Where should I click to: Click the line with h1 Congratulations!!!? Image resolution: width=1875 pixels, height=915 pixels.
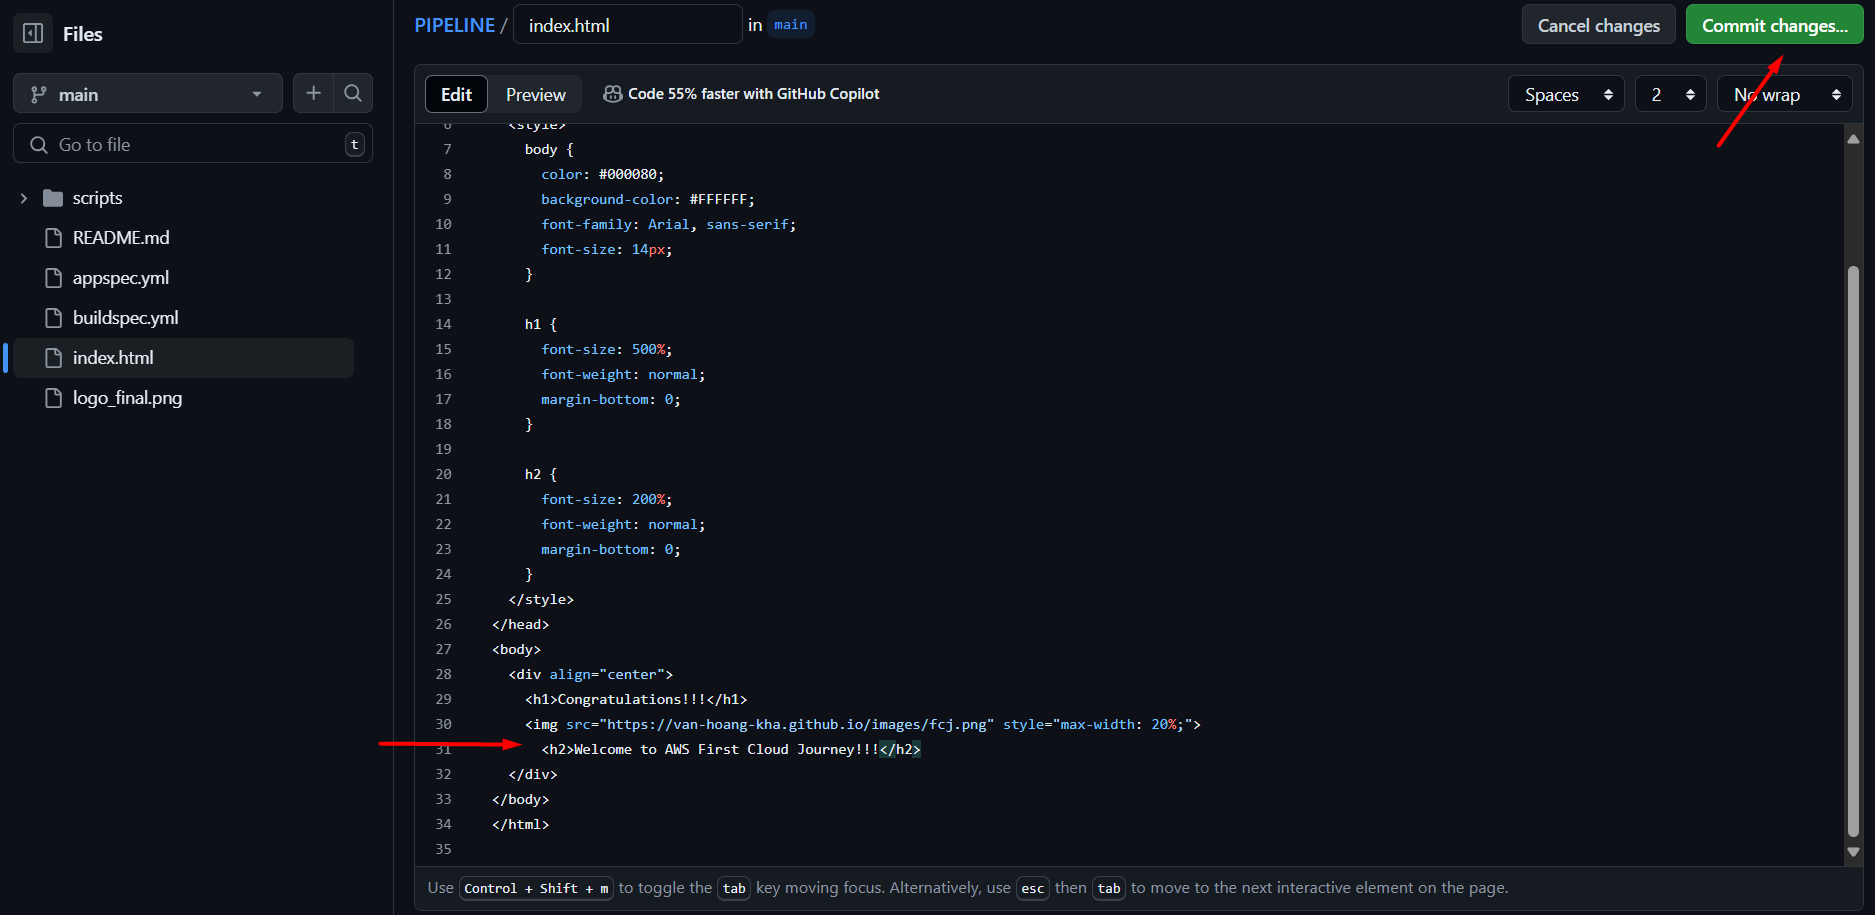[636, 699]
